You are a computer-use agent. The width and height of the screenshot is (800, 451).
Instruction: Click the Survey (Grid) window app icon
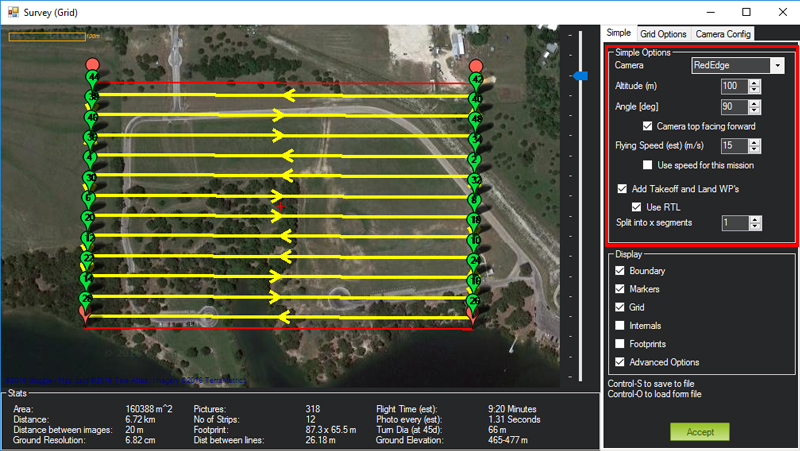click(12, 11)
